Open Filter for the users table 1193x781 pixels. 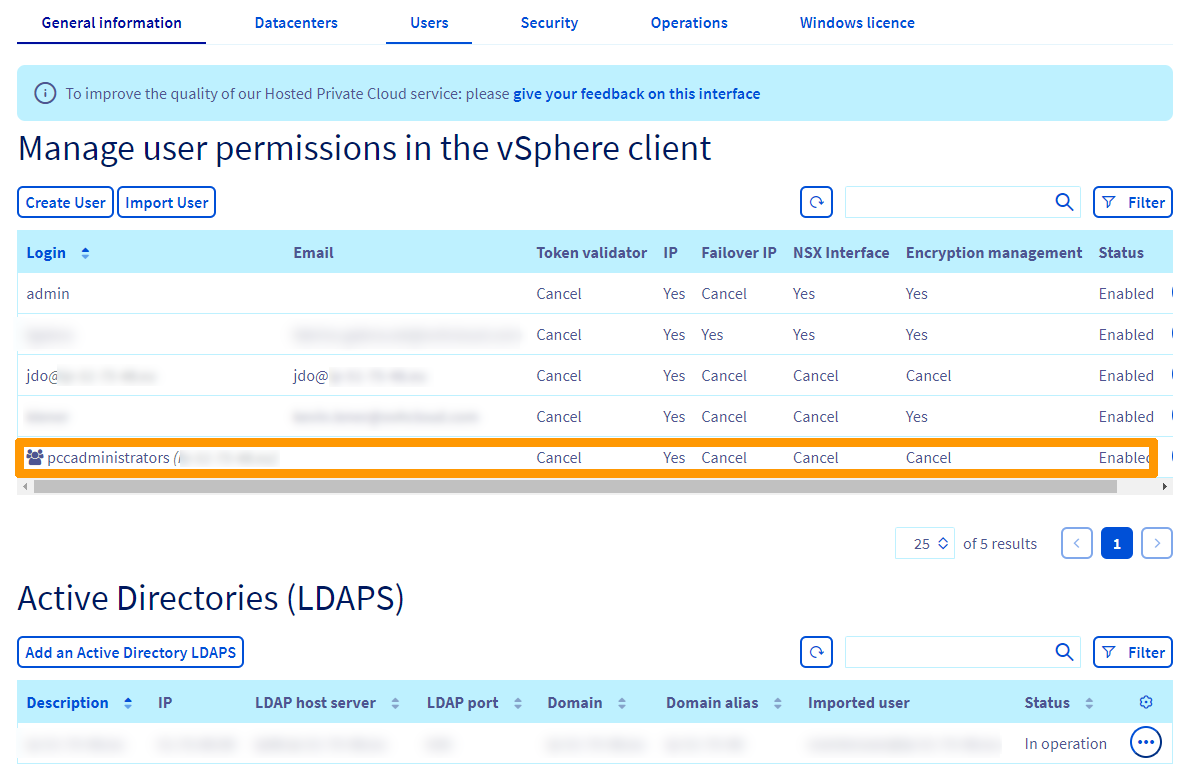pyautogui.click(x=1133, y=202)
